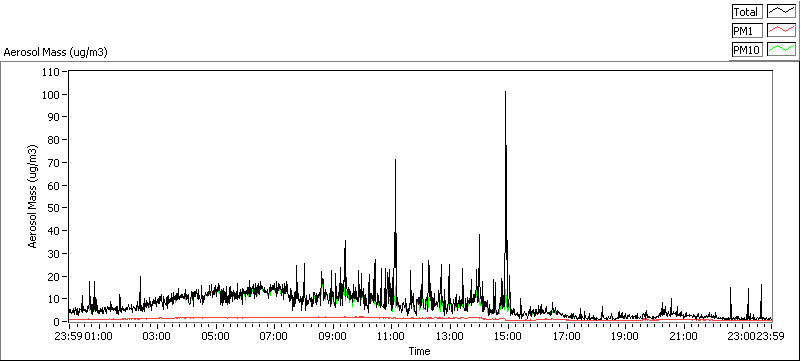Click the 80 y-axis value

click(x=54, y=140)
